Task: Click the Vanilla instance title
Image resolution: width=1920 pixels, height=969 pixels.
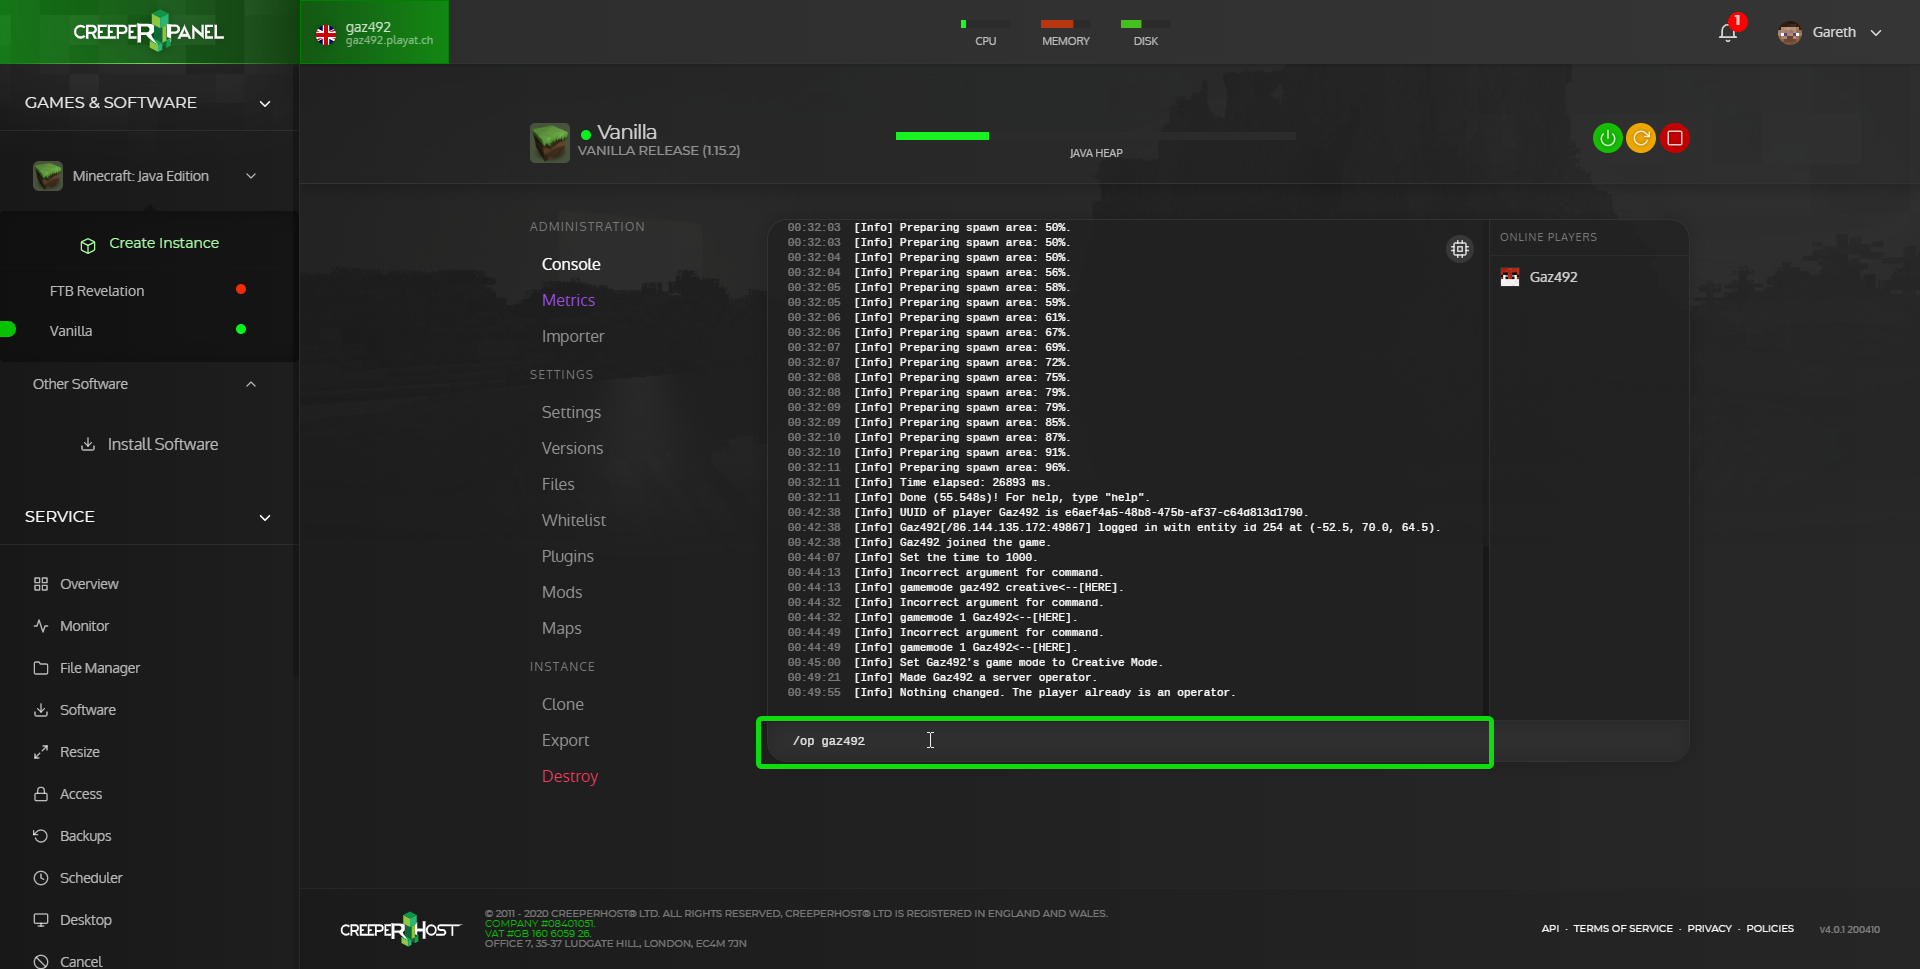Action: pos(627,132)
